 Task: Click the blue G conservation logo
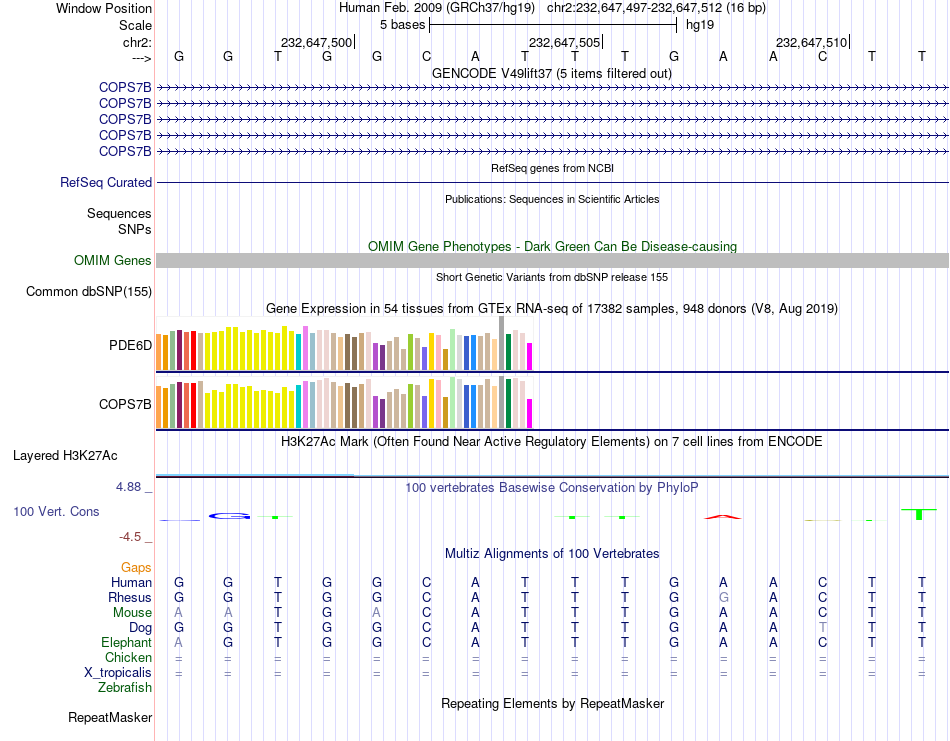[230, 516]
